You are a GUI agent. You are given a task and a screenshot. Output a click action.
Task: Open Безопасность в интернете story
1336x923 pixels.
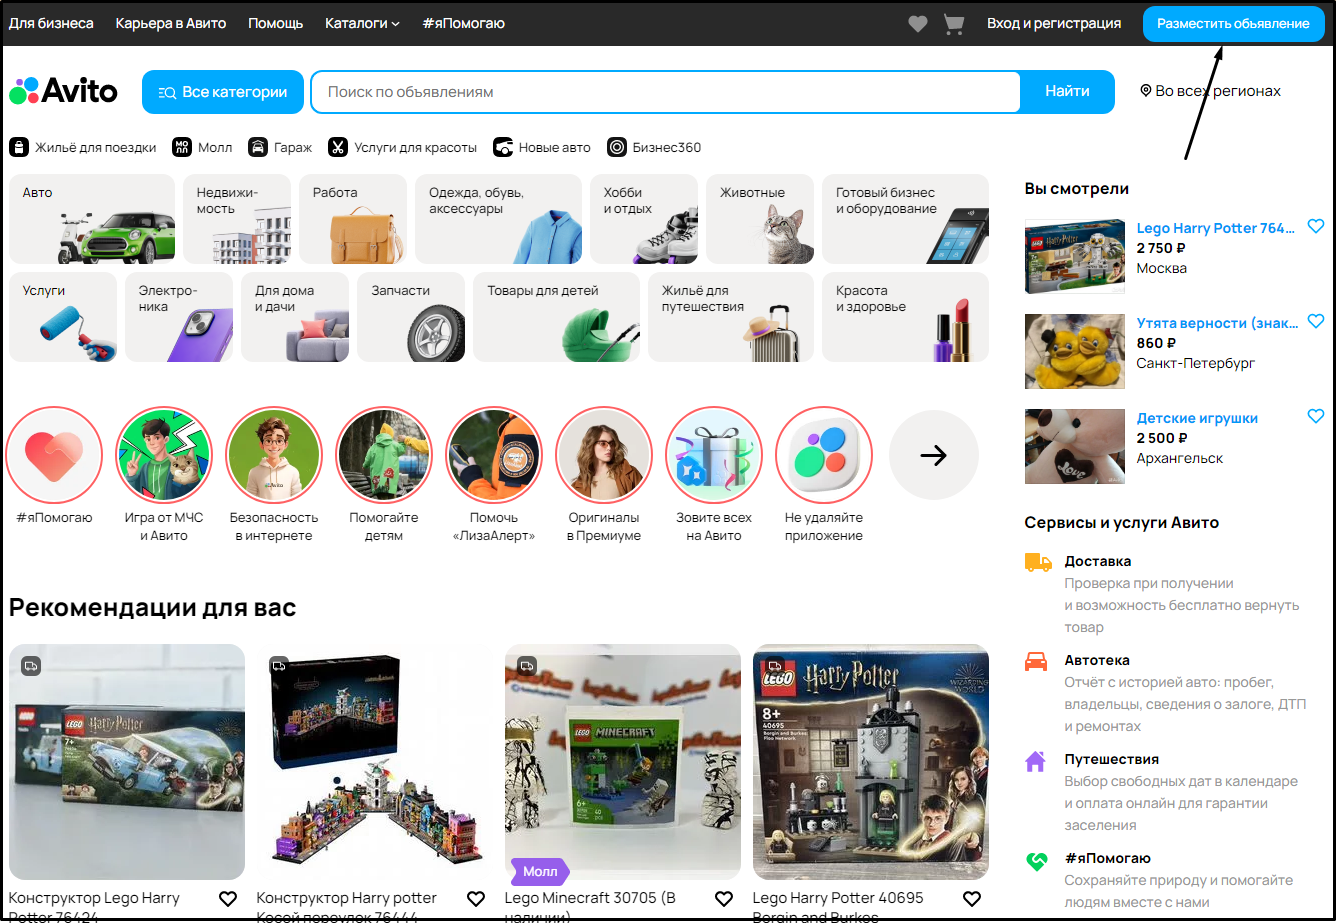pos(274,454)
